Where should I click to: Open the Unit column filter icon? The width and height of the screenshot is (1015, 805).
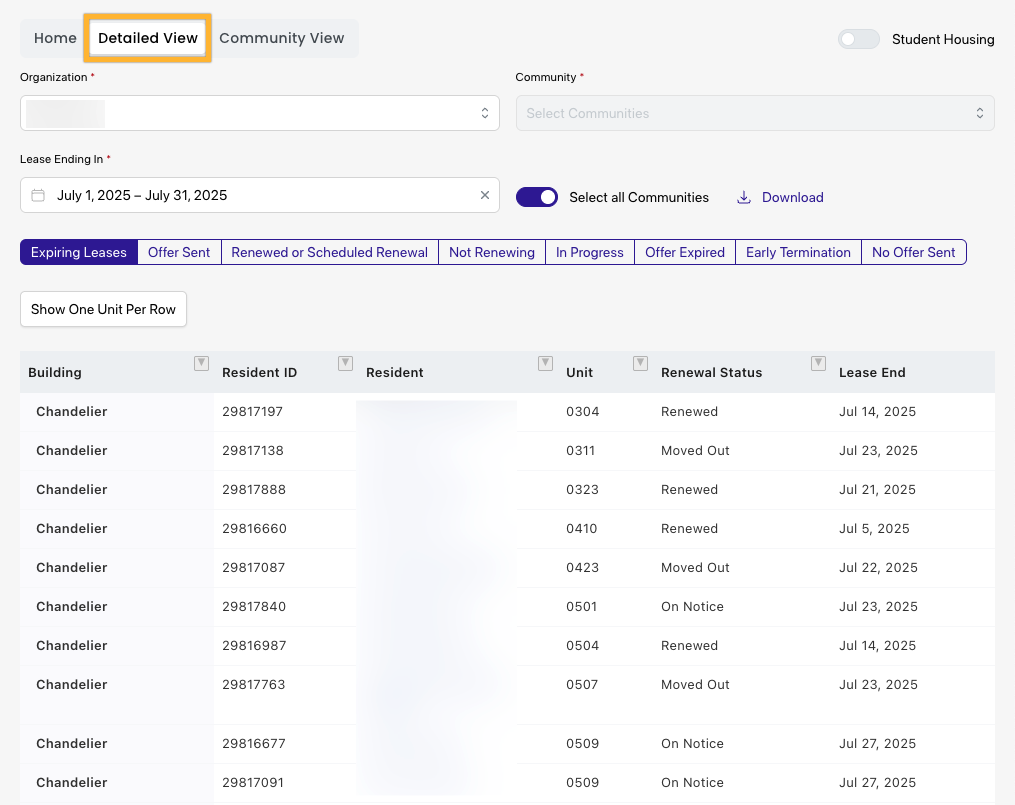pyautogui.click(x=640, y=363)
